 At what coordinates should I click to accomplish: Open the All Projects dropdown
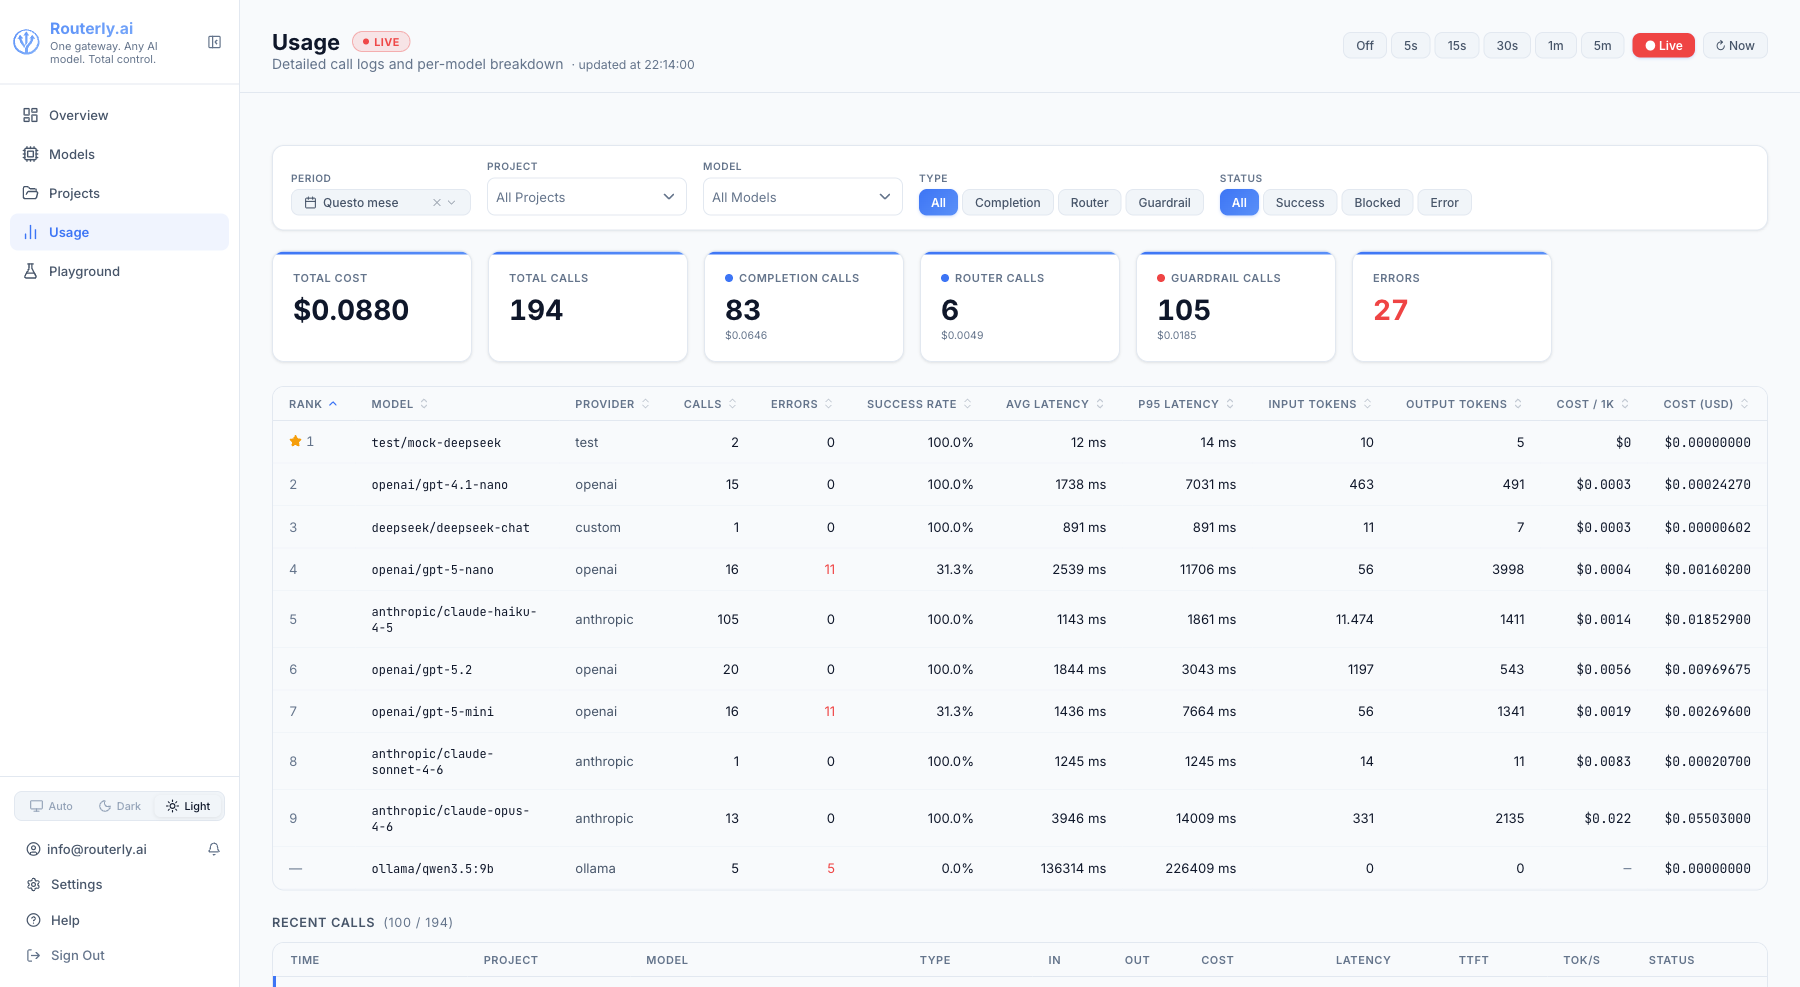[587, 197]
